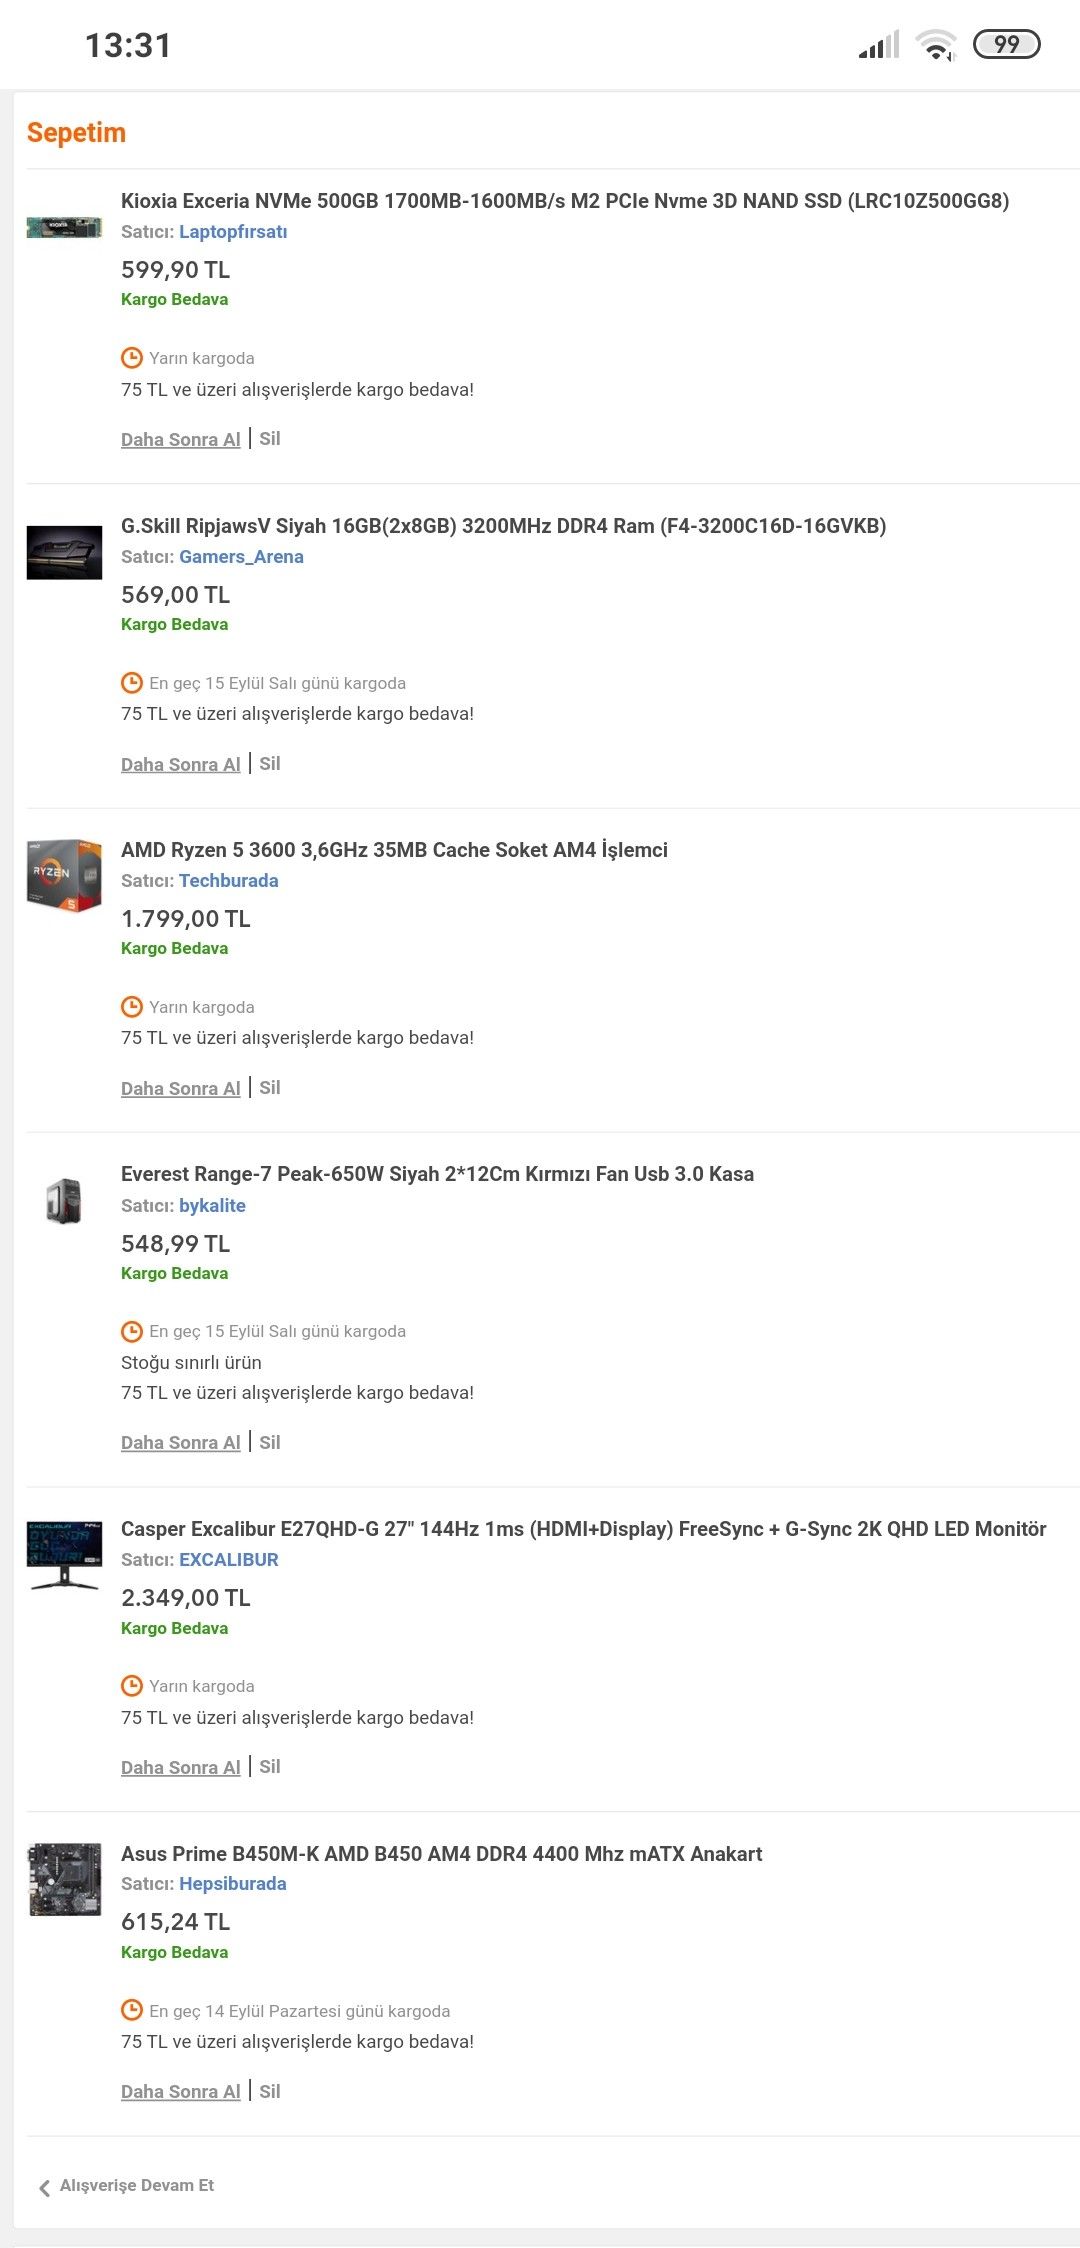Open the Everest Range-7 Peak-650W product title

point(437,1174)
